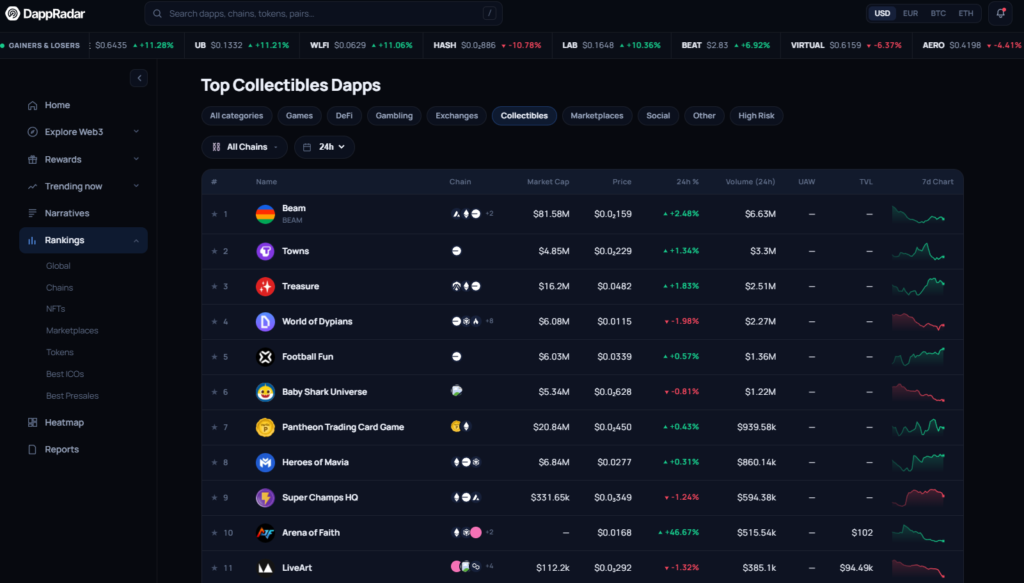This screenshot has height=583, width=1024.
Task: Select the Games category tab
Action: (299, 116)
